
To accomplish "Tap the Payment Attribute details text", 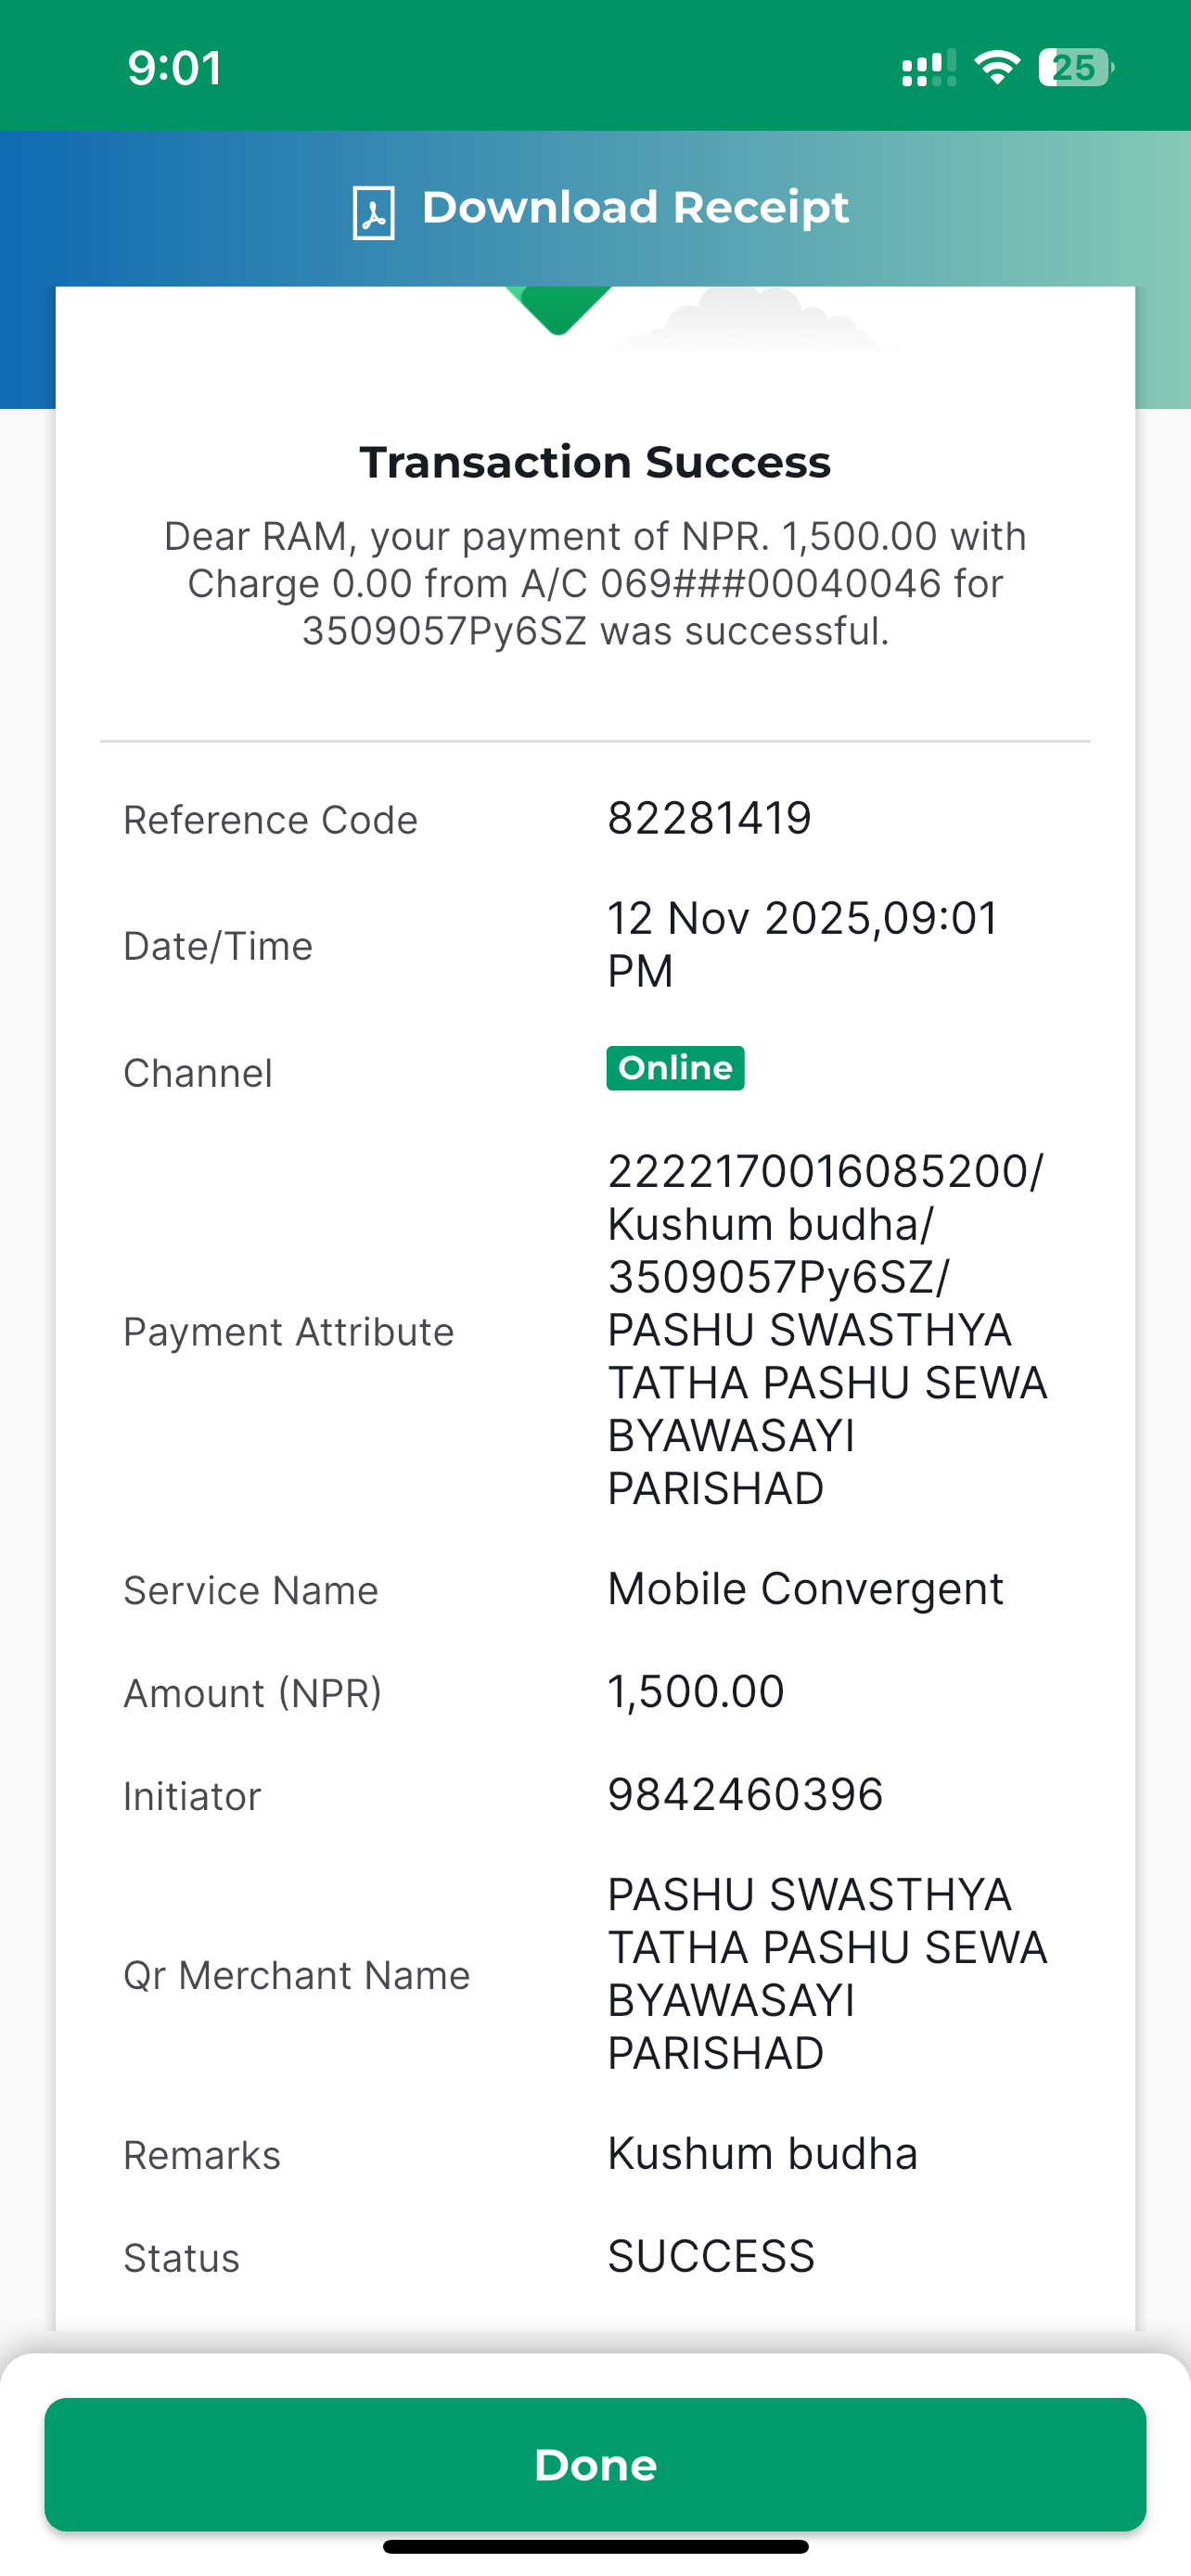I will pos(827,1329).
